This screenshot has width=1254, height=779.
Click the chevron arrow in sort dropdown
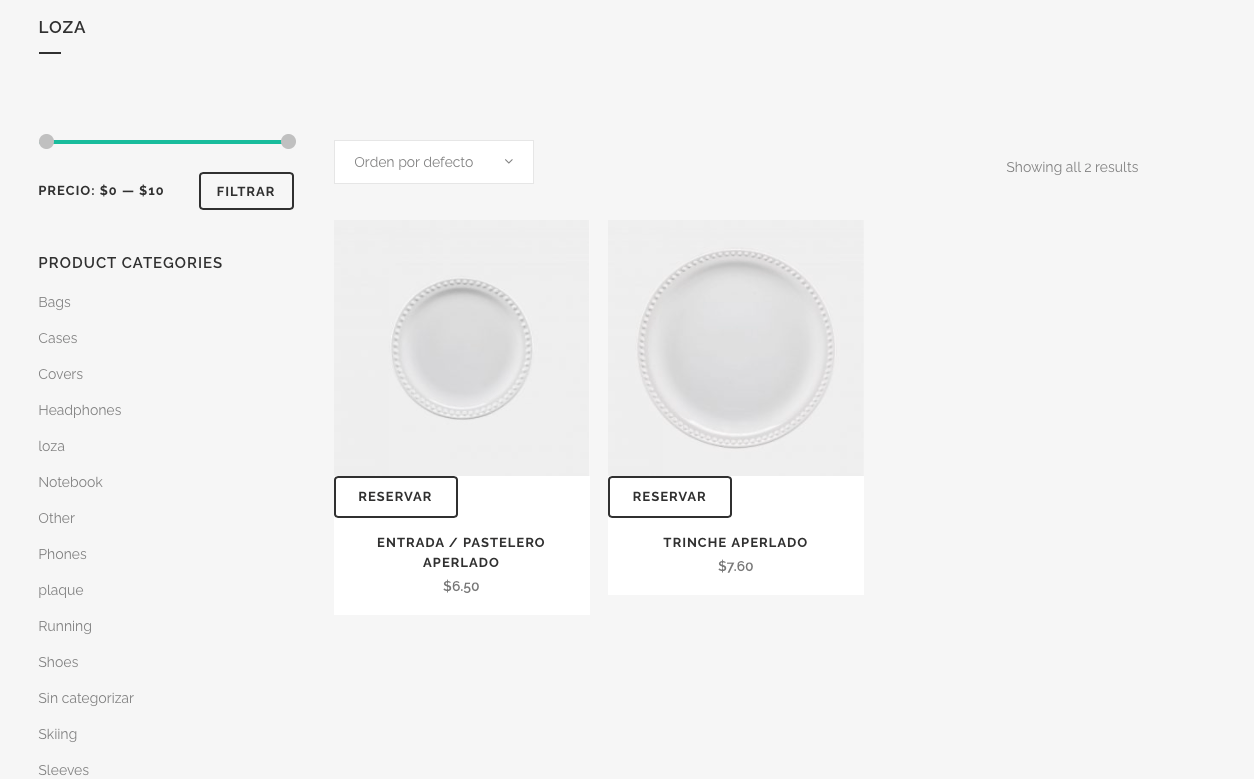tap(508, 162)
